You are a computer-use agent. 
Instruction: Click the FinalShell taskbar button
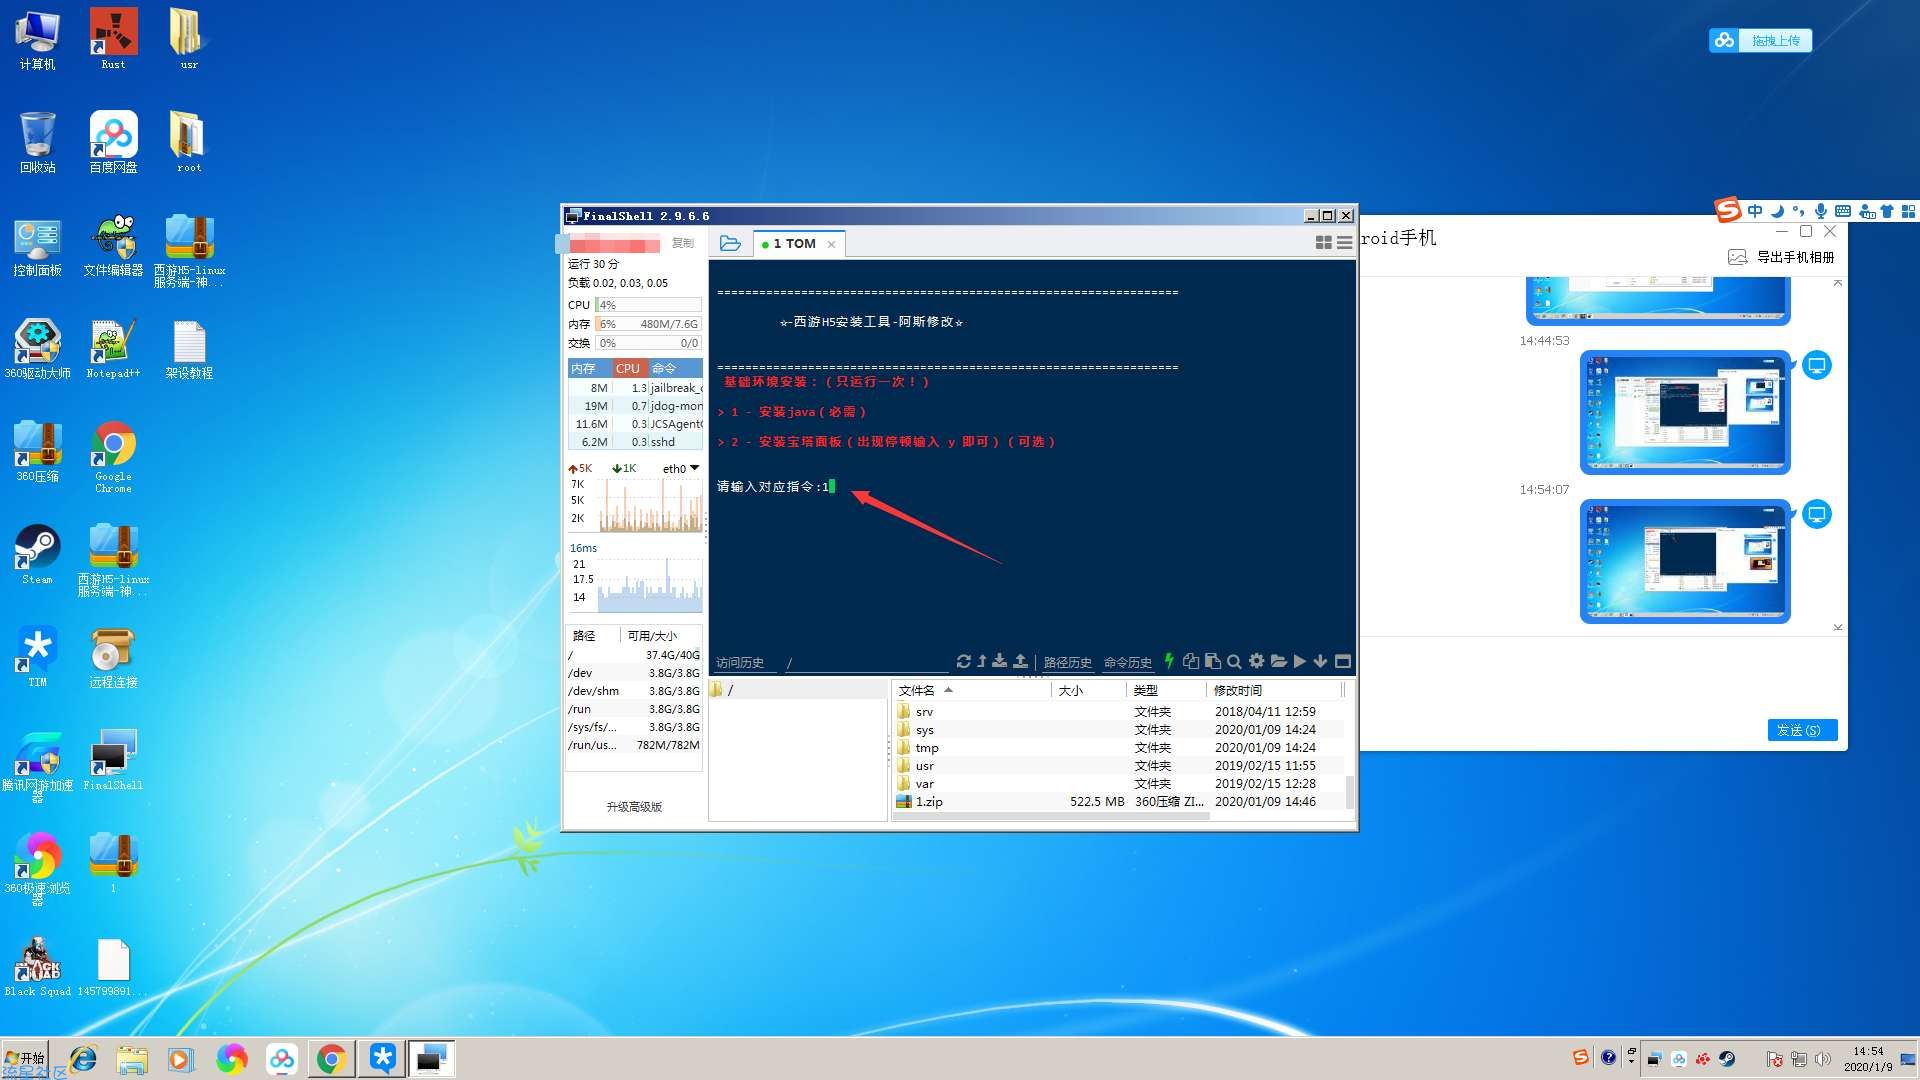(x=431, y=1058)
